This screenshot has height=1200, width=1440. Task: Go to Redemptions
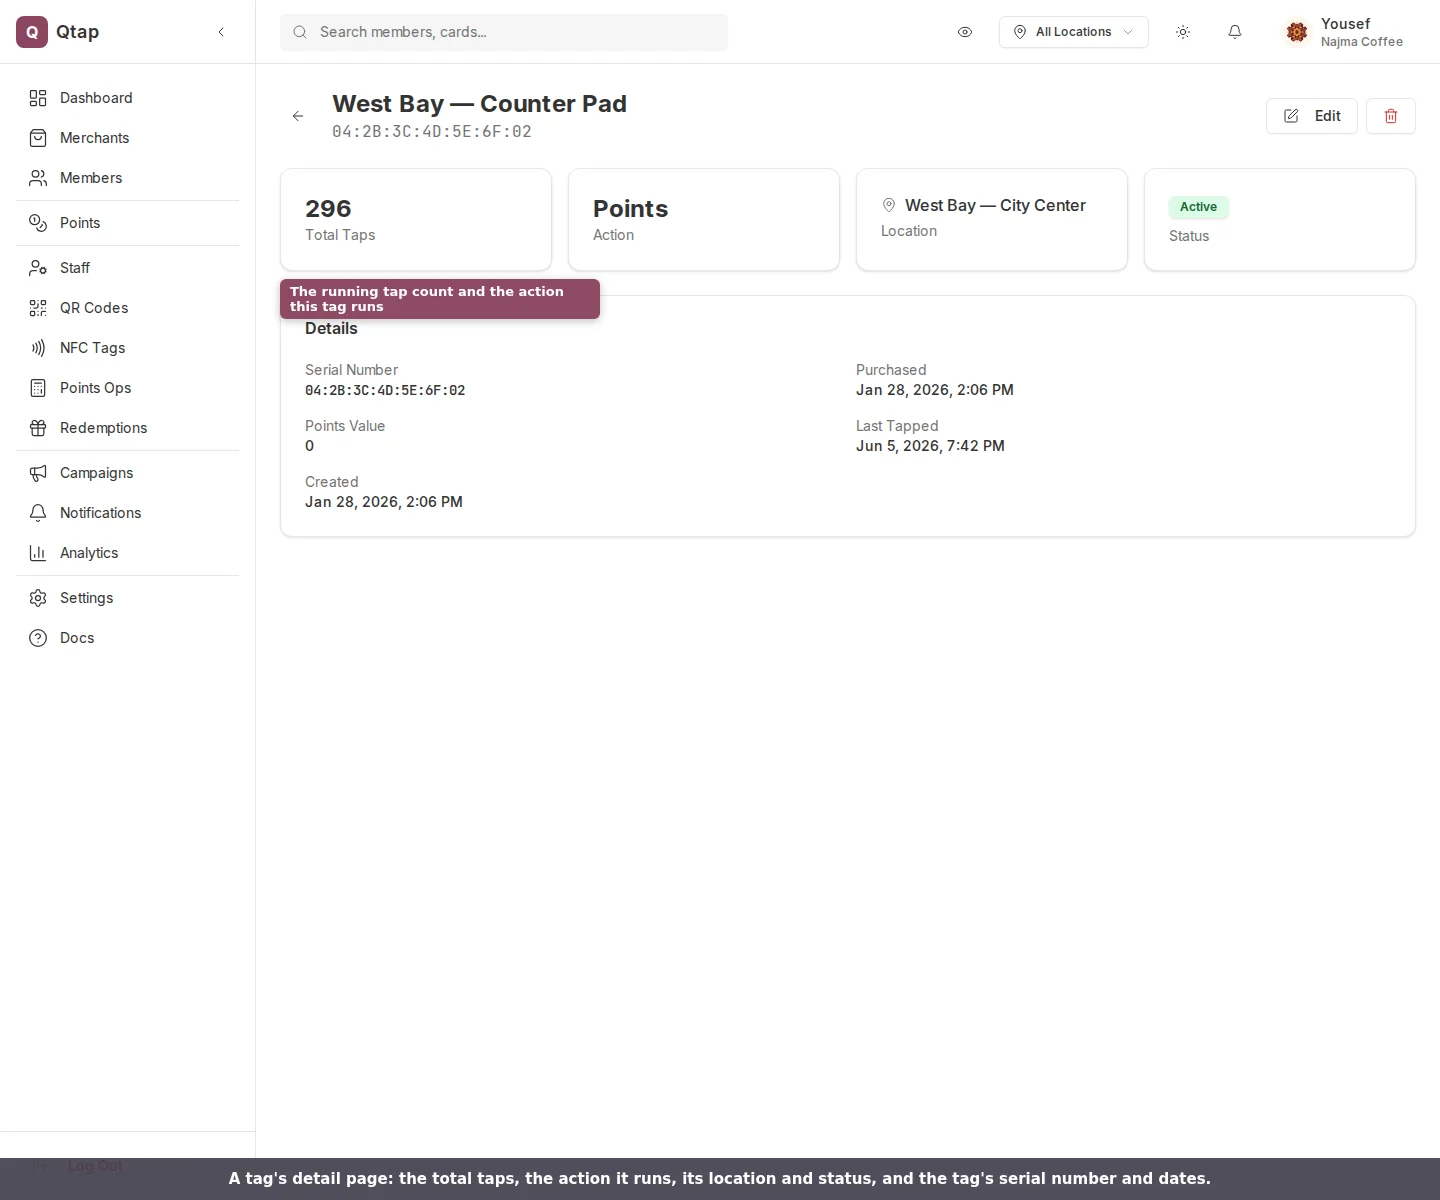[x=127, y=428]
